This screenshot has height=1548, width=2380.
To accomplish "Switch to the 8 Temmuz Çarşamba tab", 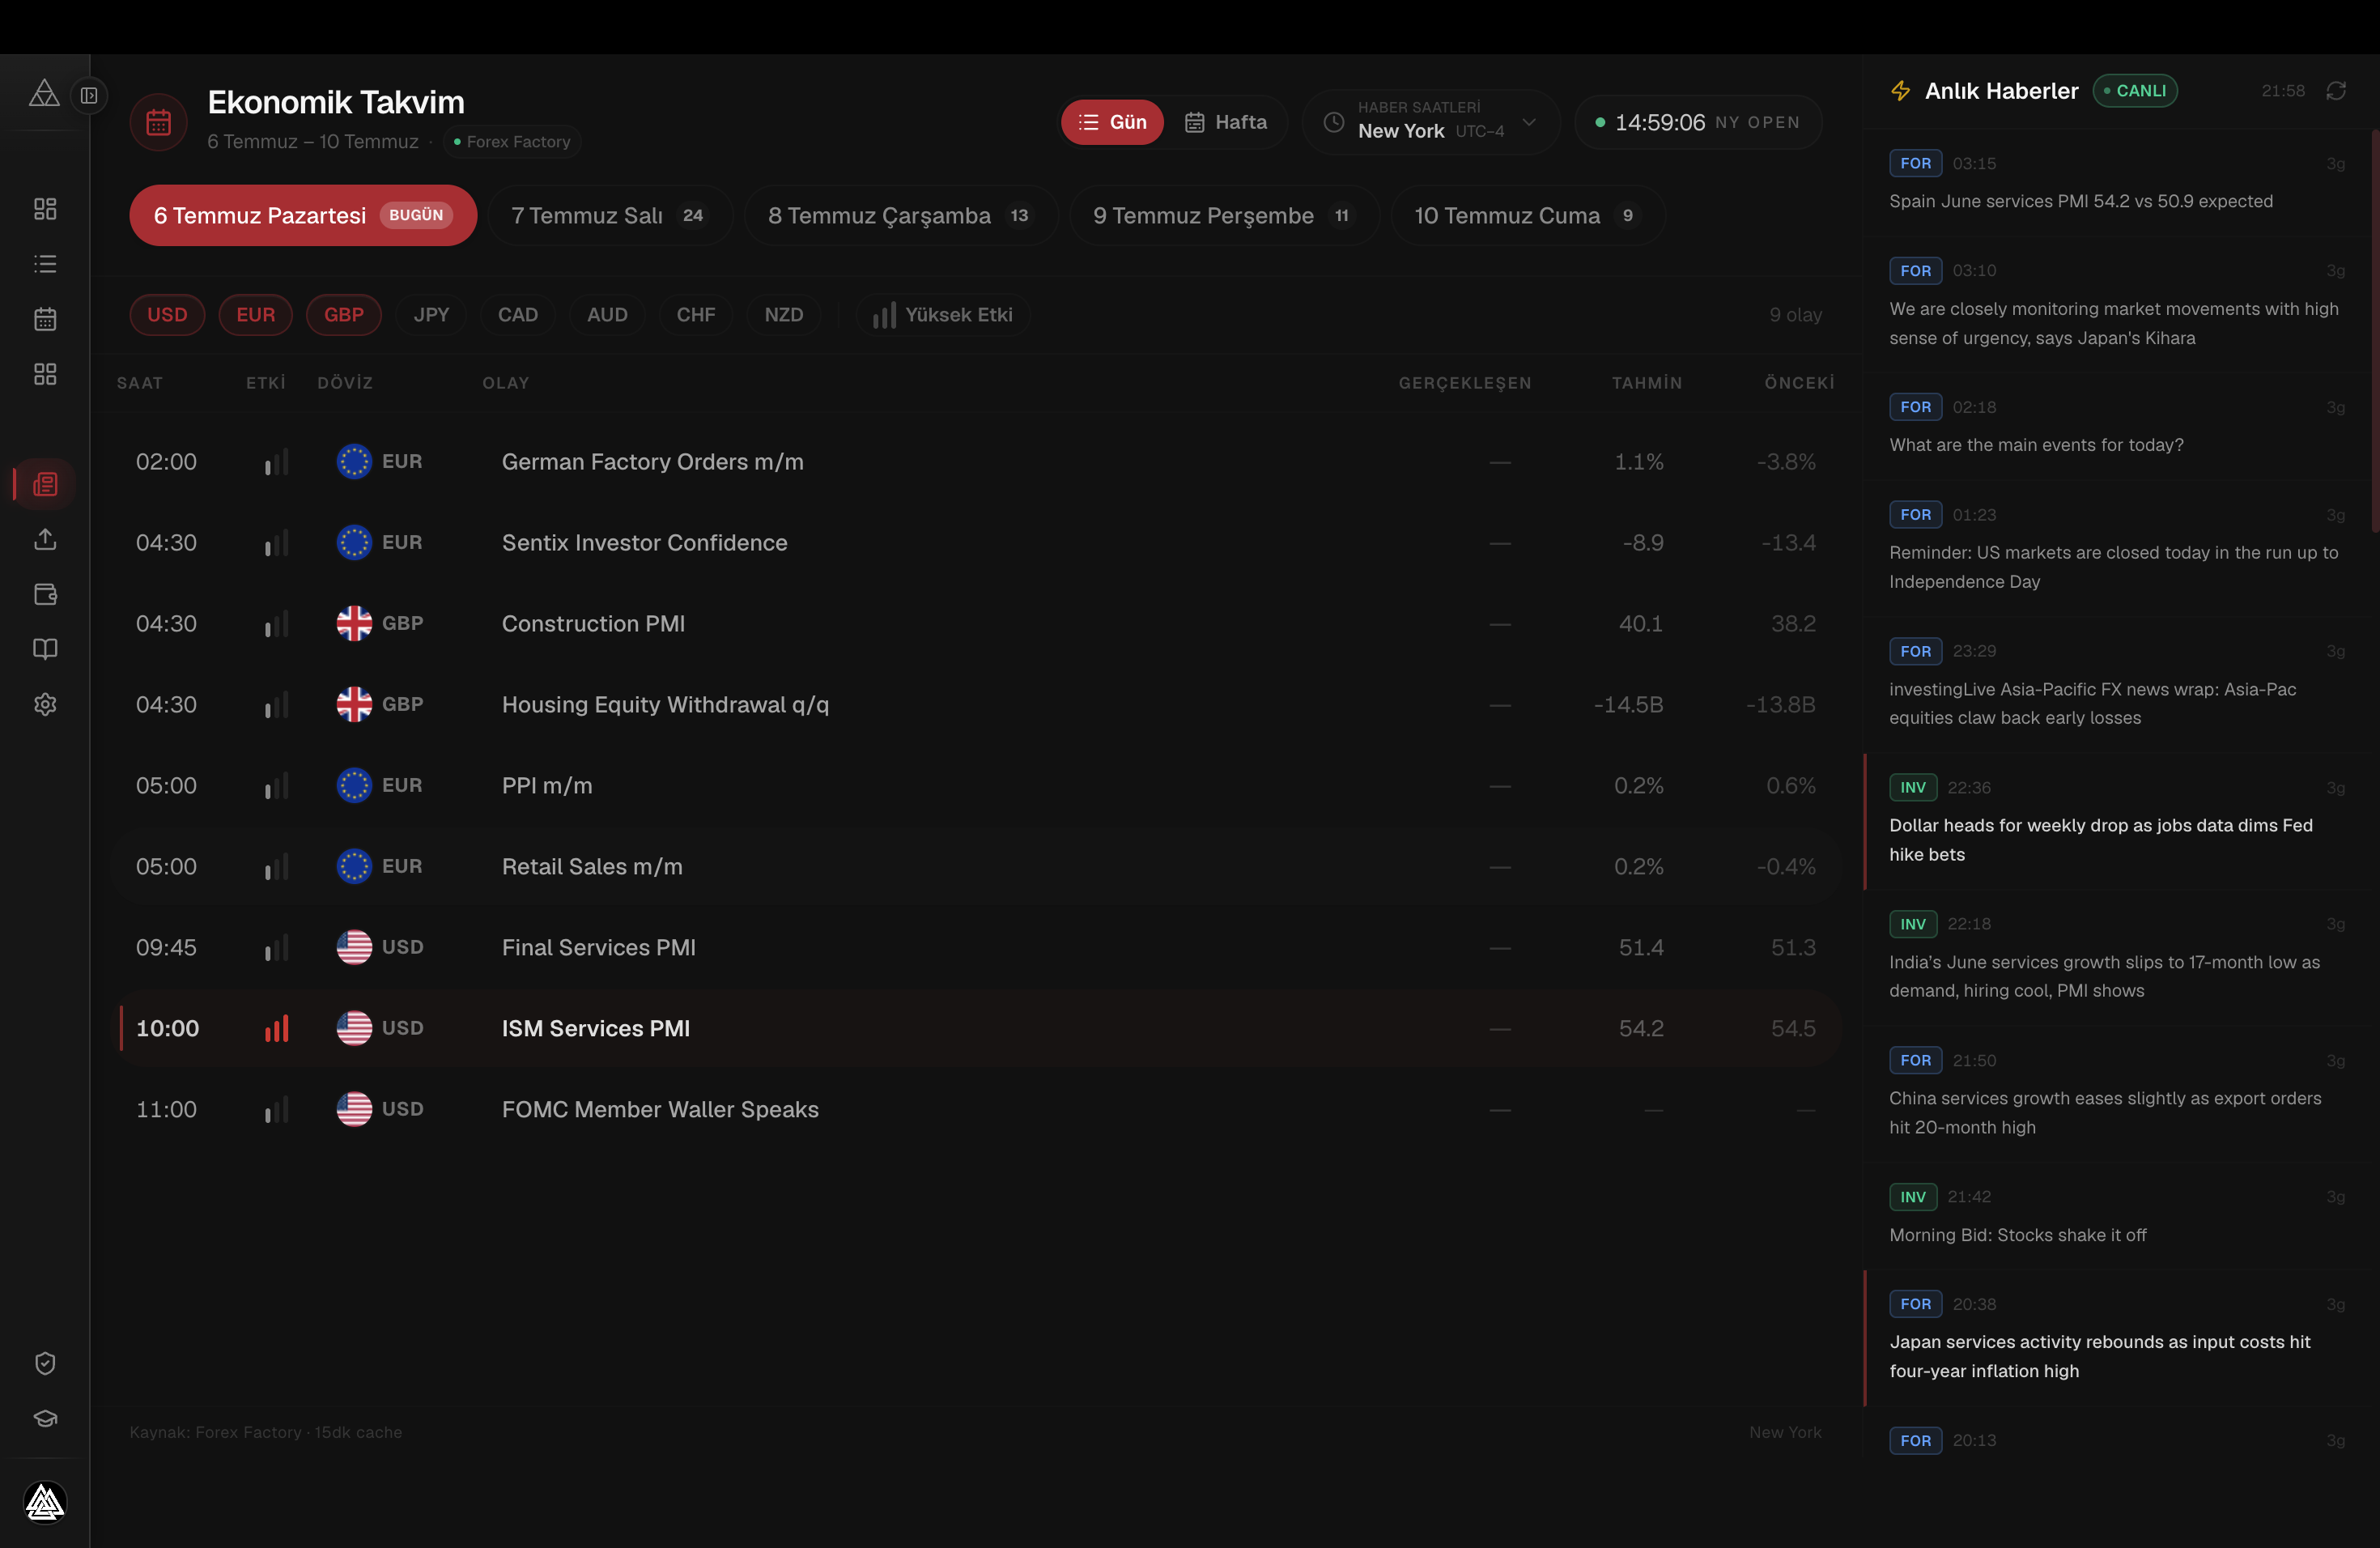I will pyautogui.click(x=900, y=216).
